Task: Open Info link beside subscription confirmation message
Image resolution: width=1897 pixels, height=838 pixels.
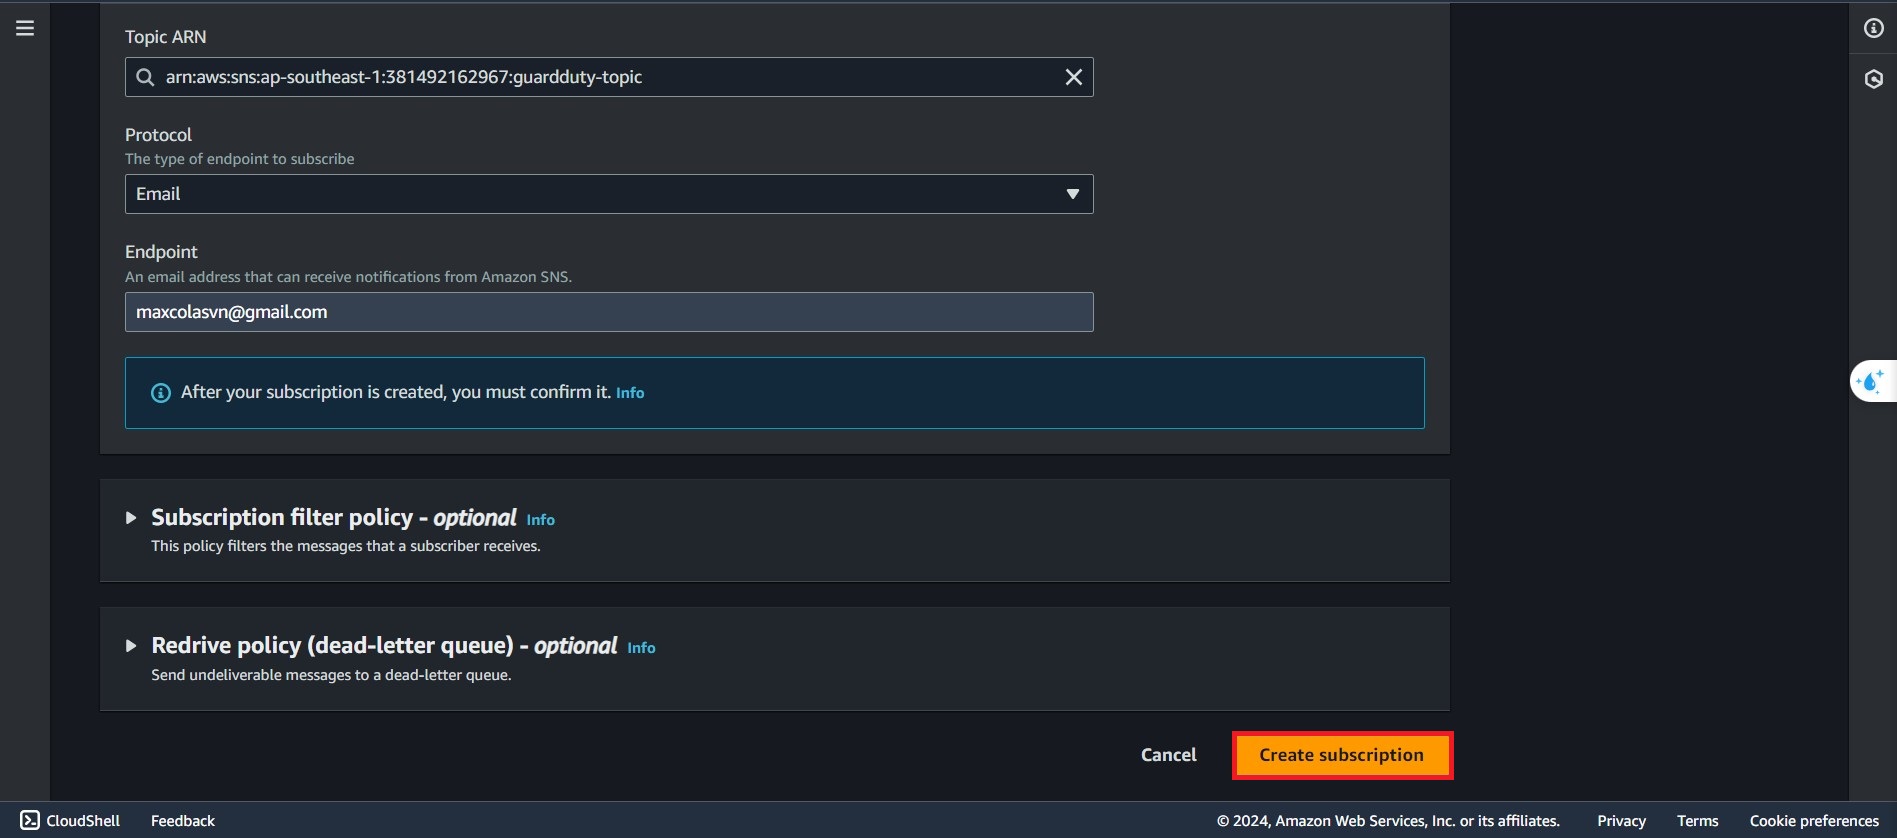Action: coord(630,393)
